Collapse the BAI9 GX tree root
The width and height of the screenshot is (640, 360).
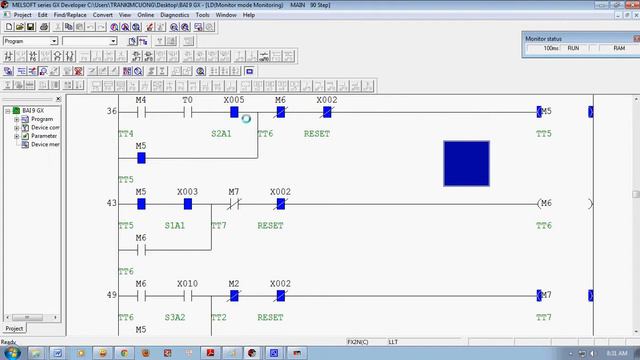(x=7, y=111)
